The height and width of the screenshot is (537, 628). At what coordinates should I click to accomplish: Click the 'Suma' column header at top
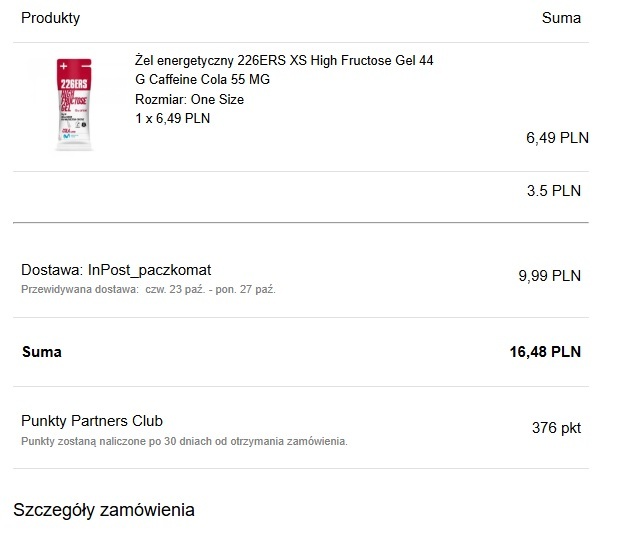click(x=561, y=18)
